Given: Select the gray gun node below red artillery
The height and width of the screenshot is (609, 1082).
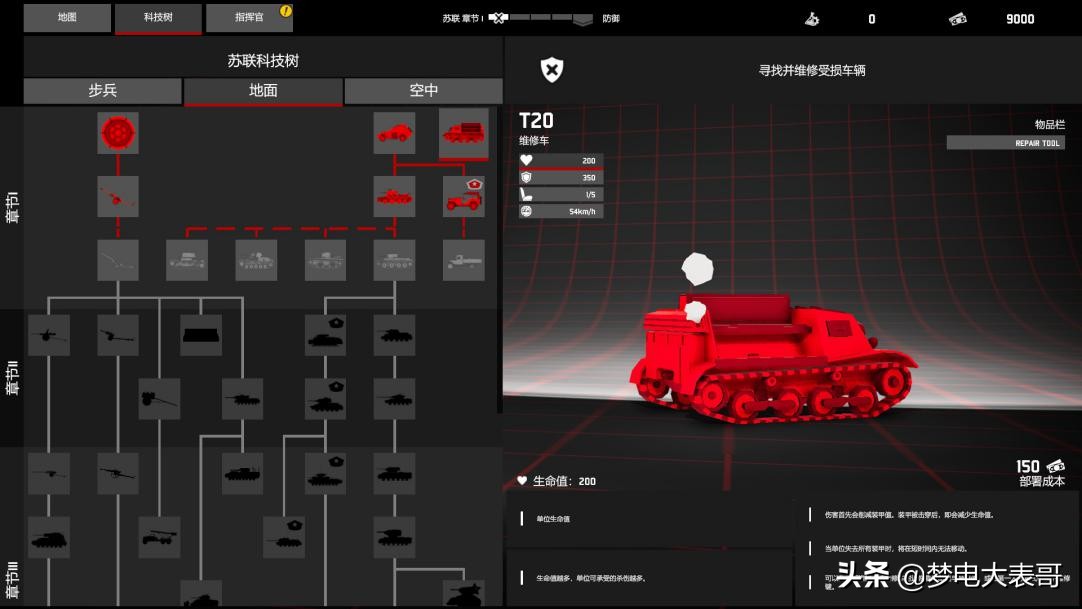Looking at the screenshot, I should point(118,260).
